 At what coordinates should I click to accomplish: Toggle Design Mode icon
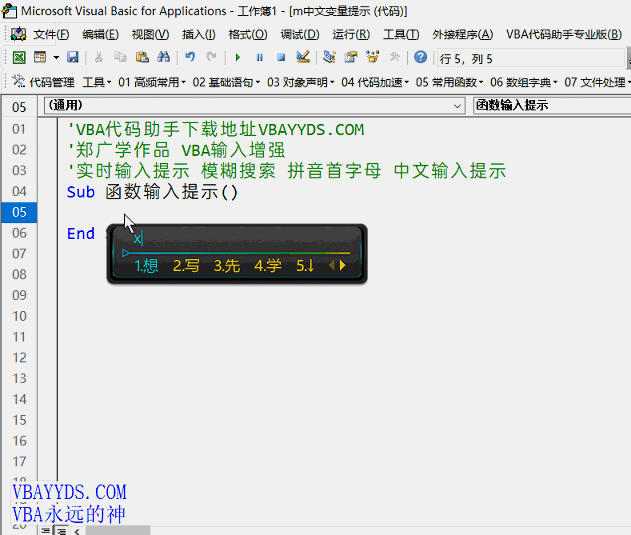[303, 58]
